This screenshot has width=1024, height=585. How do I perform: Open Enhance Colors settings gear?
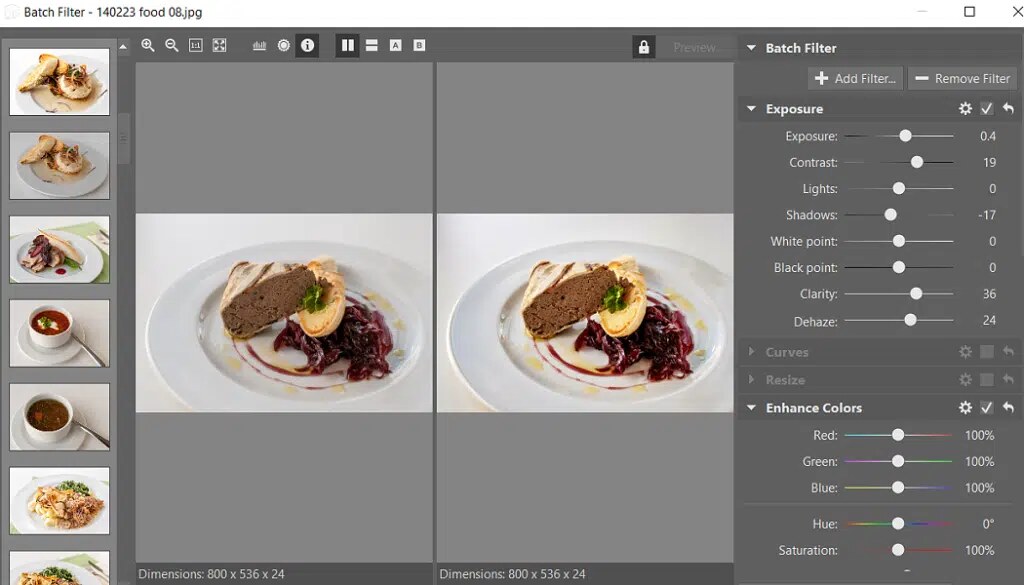point(965,407)
